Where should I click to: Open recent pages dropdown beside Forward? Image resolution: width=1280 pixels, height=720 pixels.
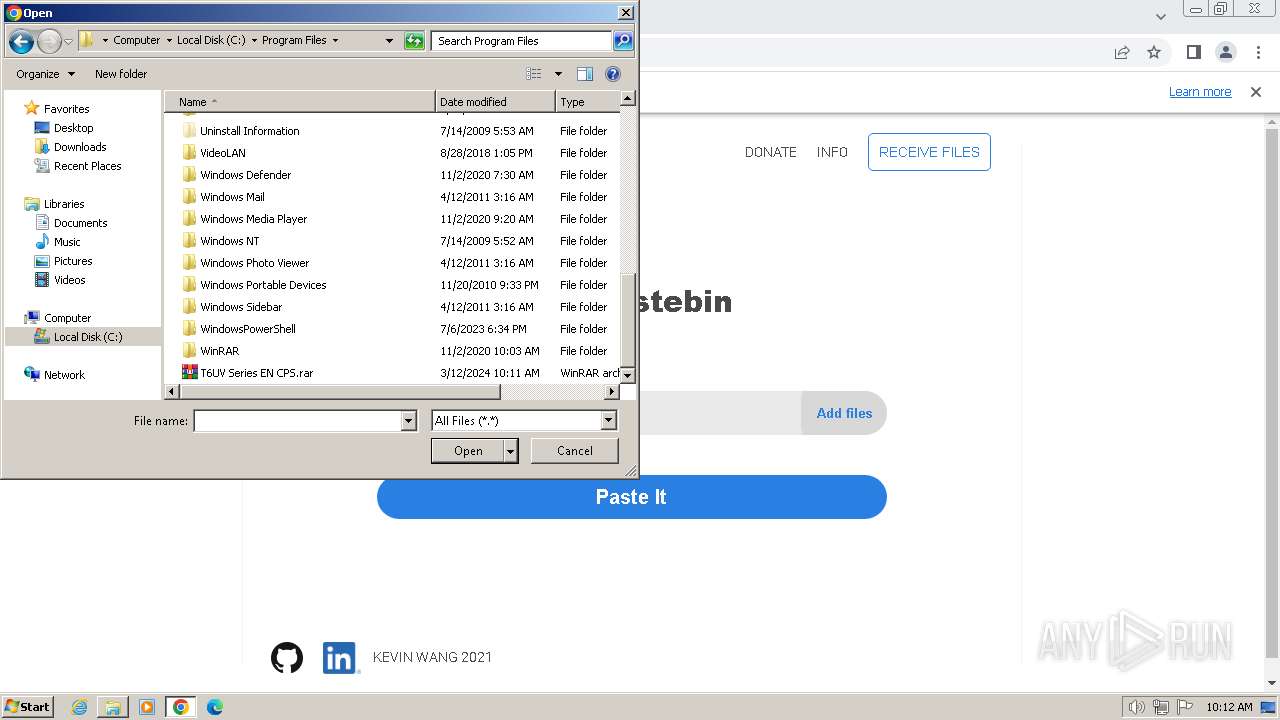pyautogui.click(x=68, y=41)
